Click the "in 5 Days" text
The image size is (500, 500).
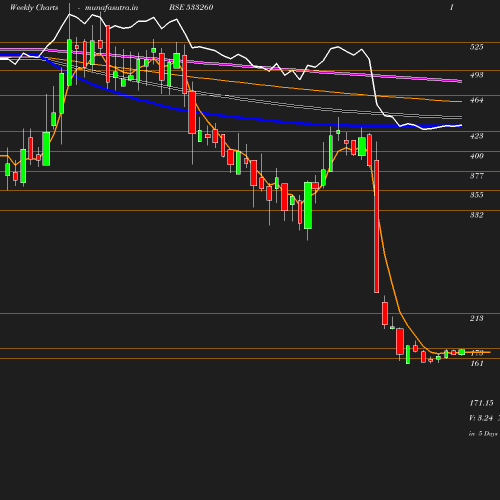click(x=483, y=434)
